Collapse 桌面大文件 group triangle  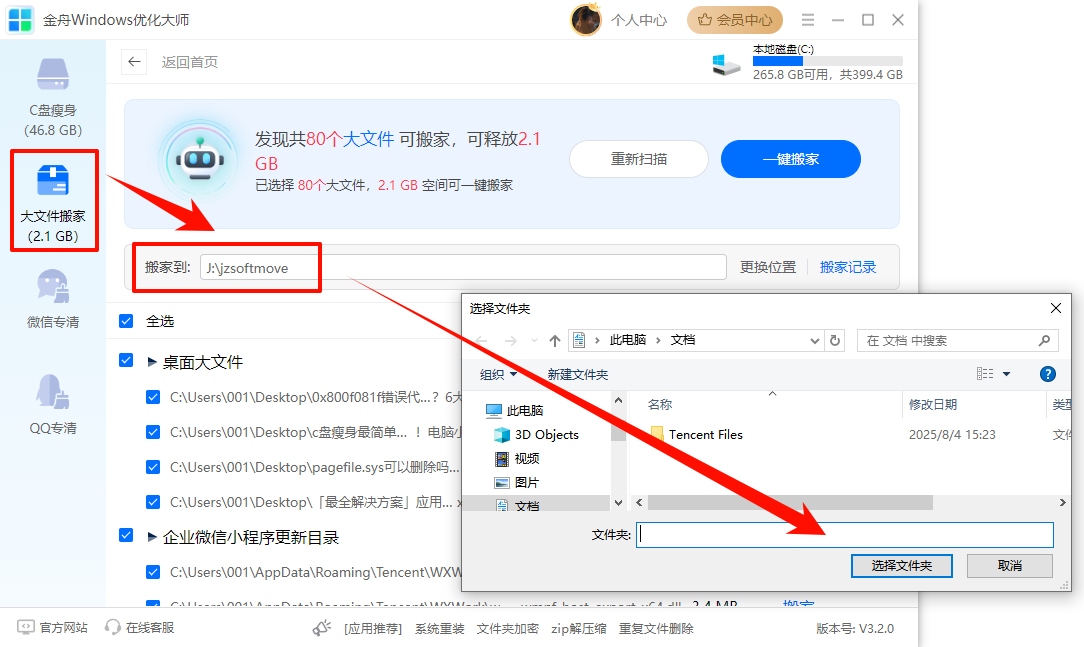(x=152, y=362)
